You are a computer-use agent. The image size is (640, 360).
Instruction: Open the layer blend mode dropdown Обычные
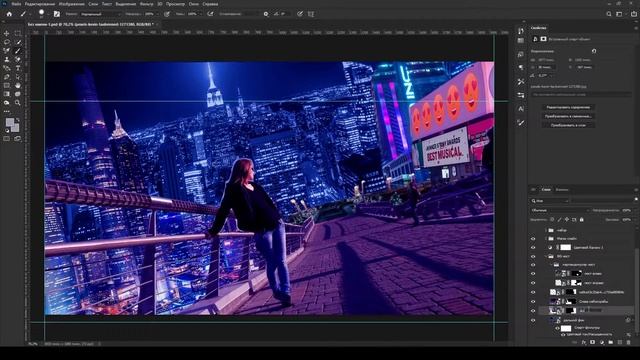click(560, 210)
